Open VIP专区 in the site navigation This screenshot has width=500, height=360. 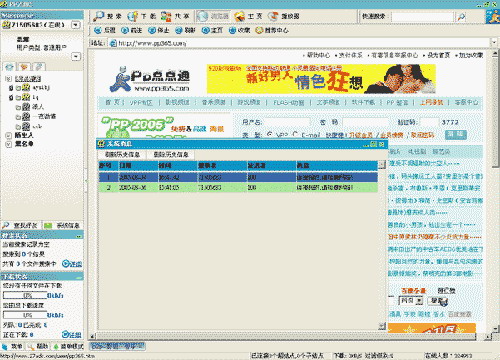click(141, 102)
